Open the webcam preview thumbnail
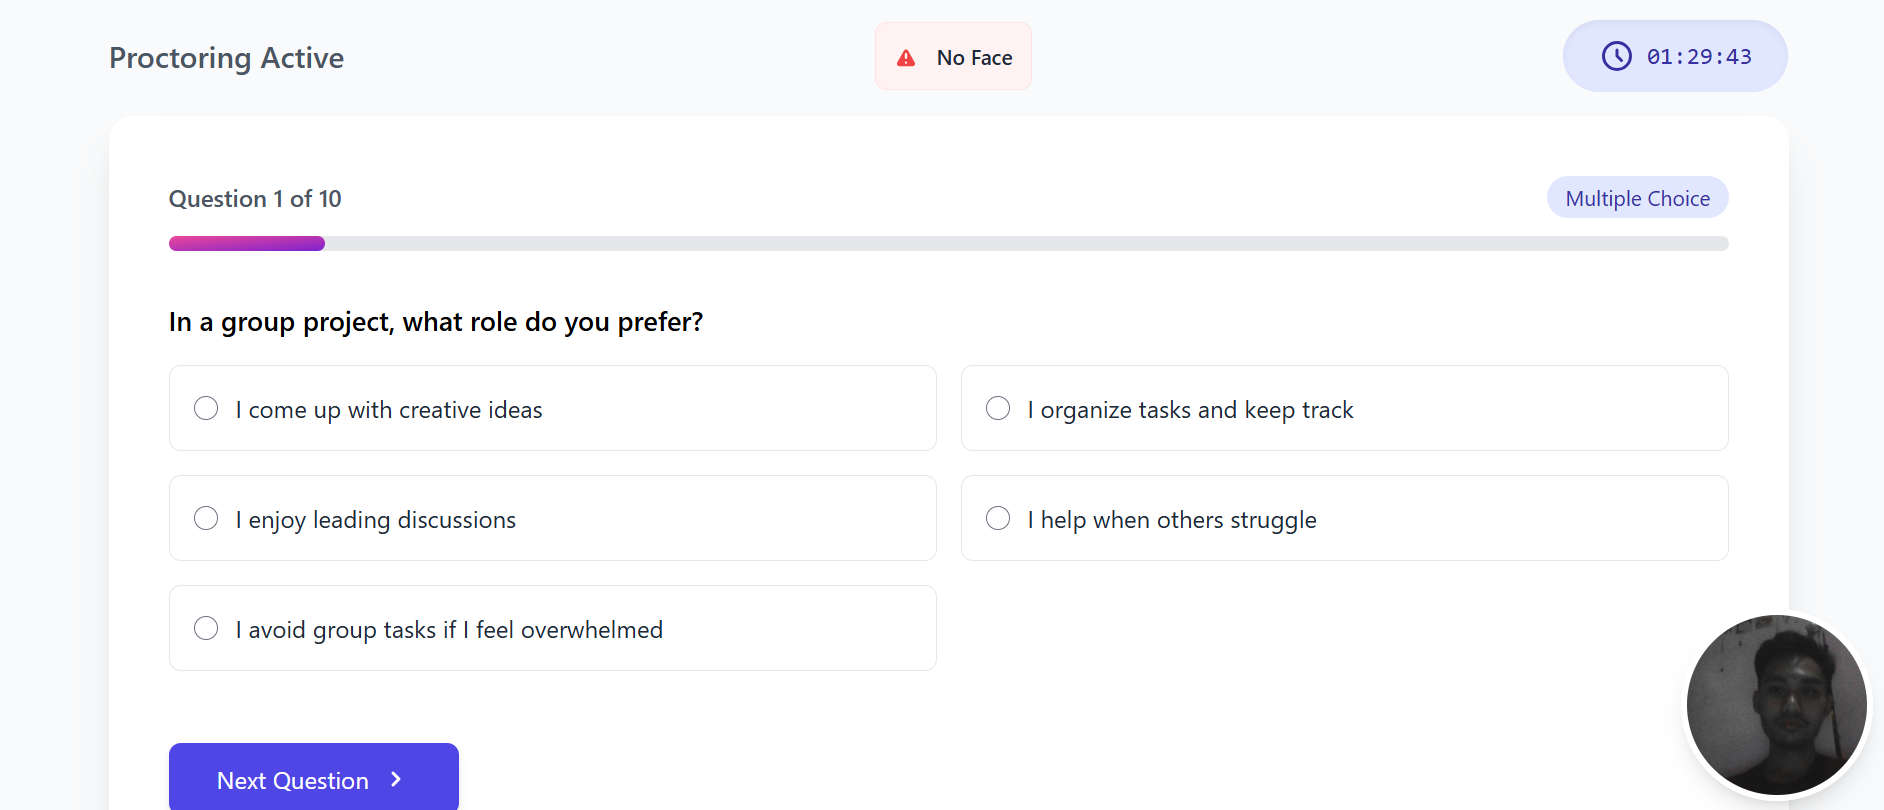The image size is (1884, 810). pos(1776,705)
